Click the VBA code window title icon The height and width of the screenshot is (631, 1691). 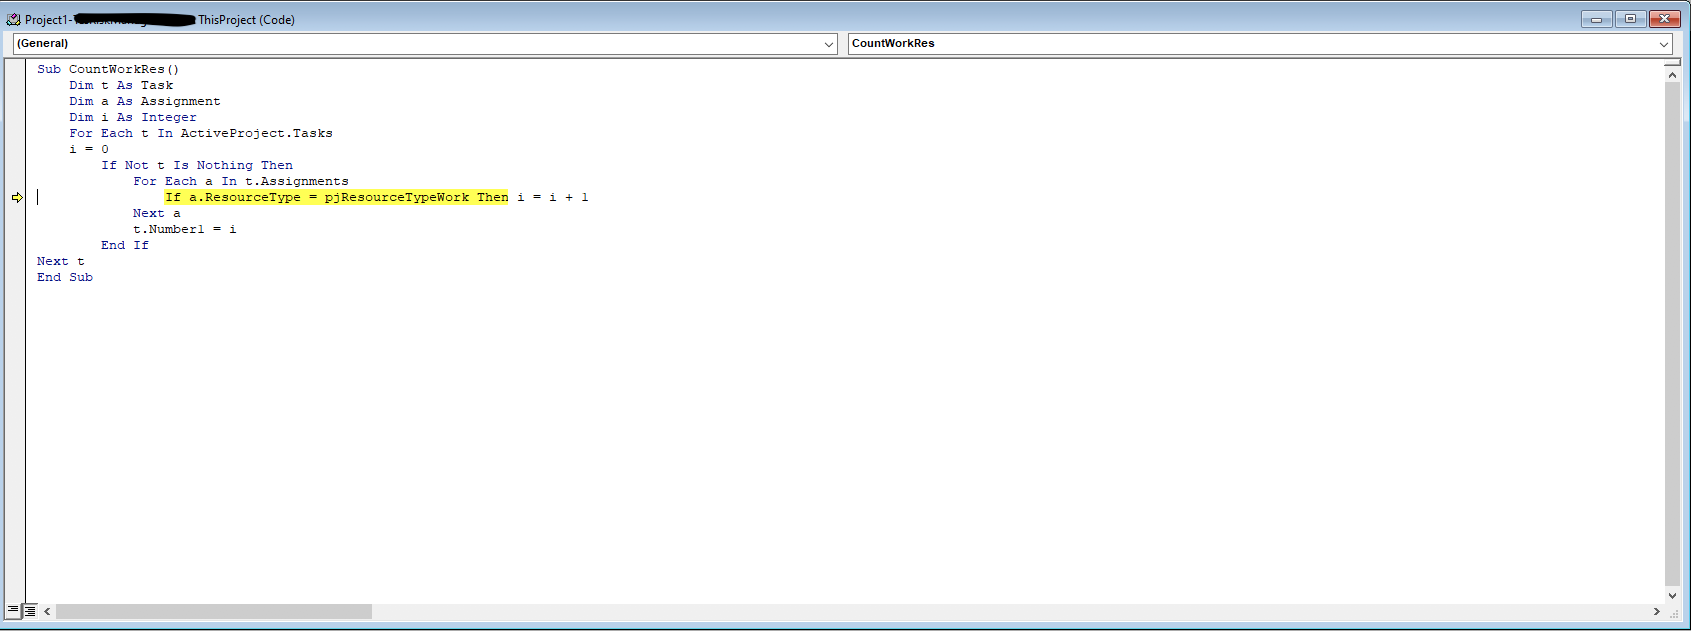13,19
